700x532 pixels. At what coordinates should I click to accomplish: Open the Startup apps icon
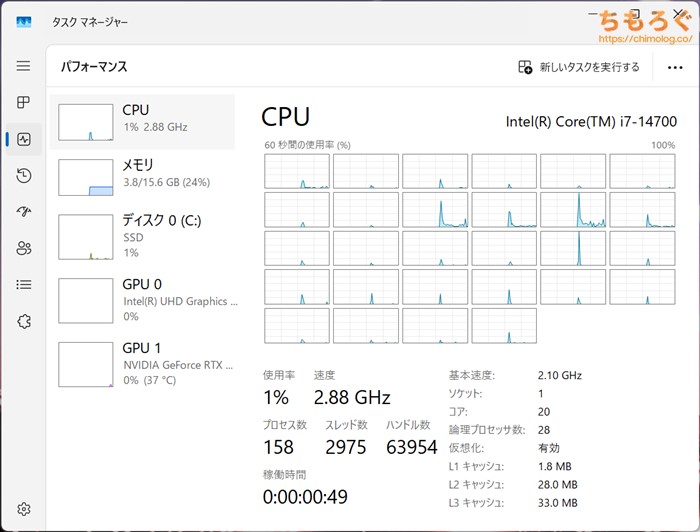(24, 212)
